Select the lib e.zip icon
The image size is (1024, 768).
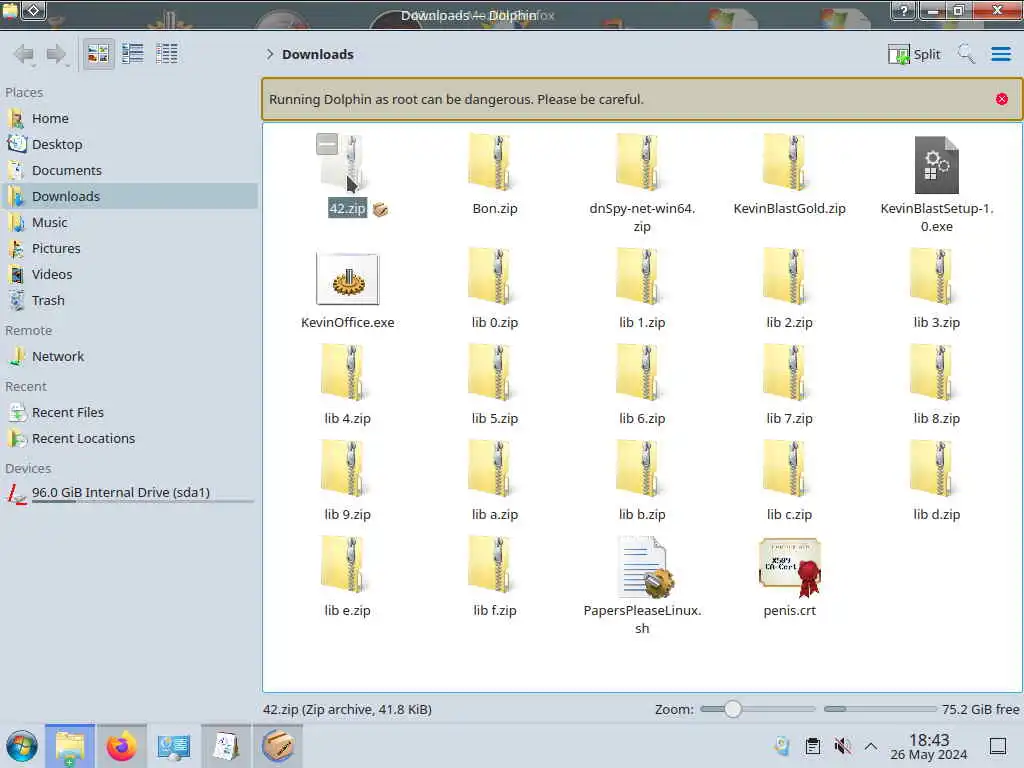coord(347,565)
